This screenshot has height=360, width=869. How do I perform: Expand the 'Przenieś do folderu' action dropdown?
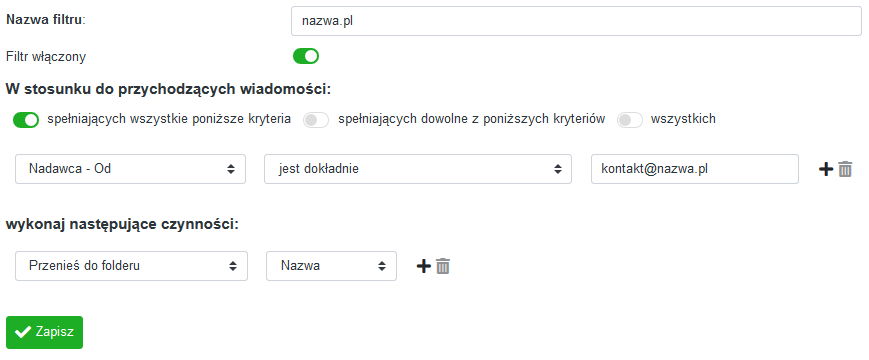coord(131,266)
